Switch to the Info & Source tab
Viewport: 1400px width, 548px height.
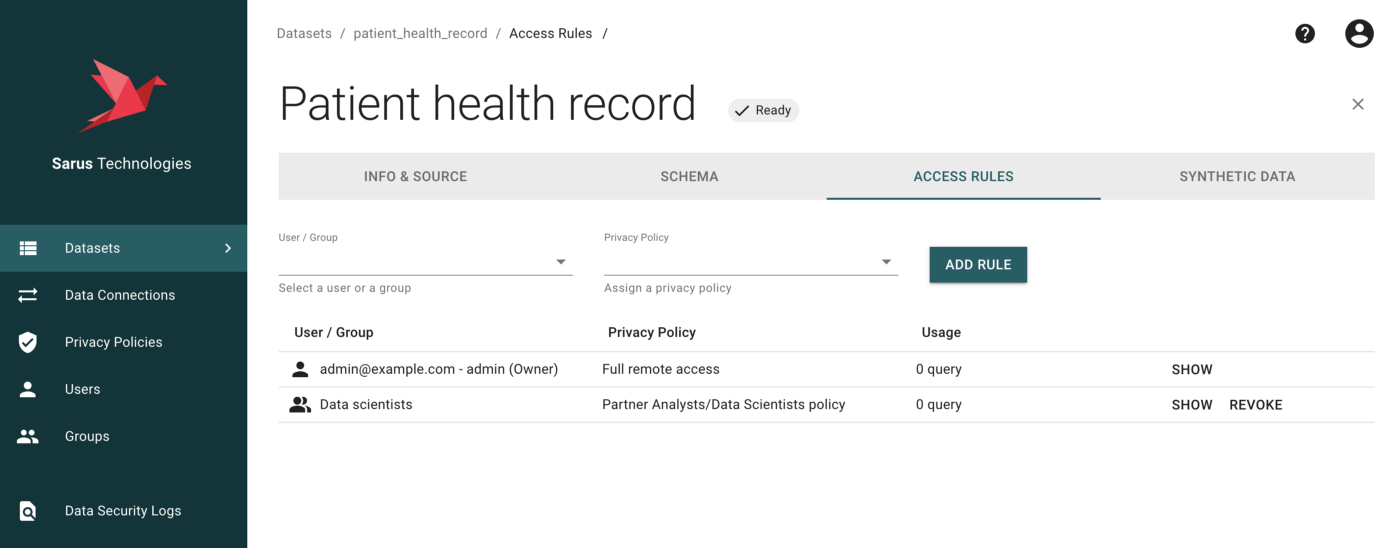coord(415,176)
